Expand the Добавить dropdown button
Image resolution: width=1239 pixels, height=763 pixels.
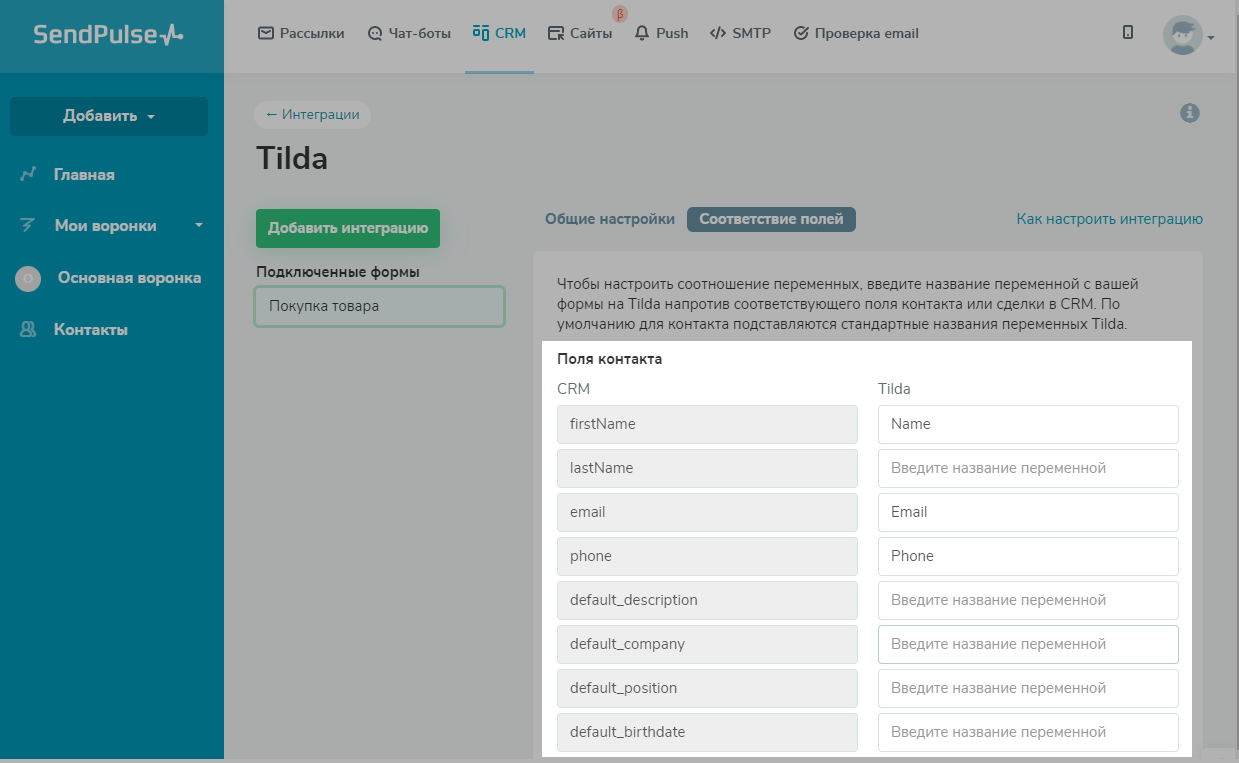tap(109, 116)
